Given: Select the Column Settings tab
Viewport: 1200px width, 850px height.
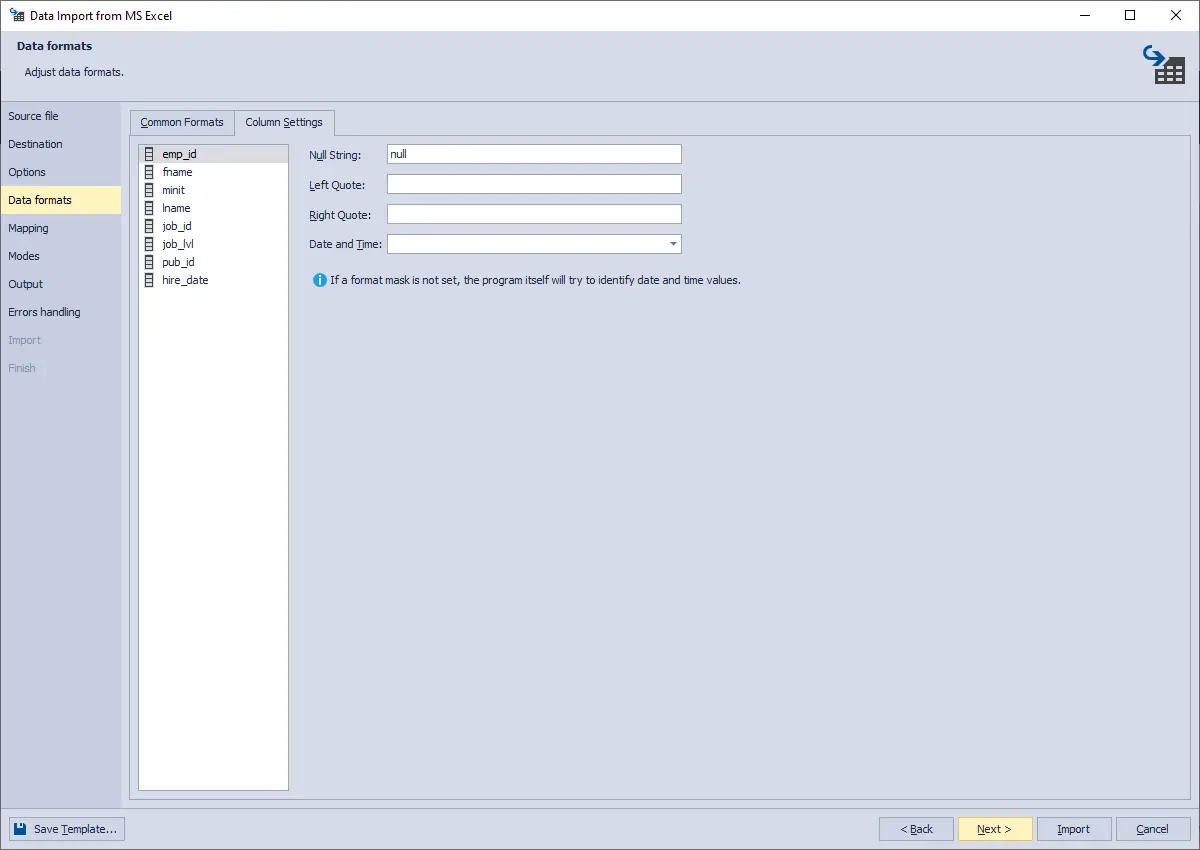Looking at the screenshot, I should [x=284, y=122].
